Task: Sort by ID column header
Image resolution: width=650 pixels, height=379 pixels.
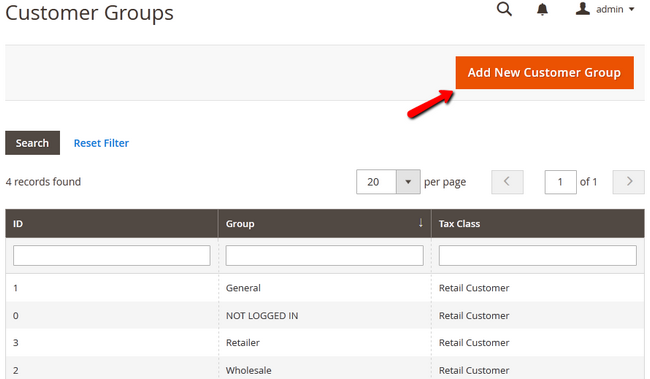Action: [112, 224]
